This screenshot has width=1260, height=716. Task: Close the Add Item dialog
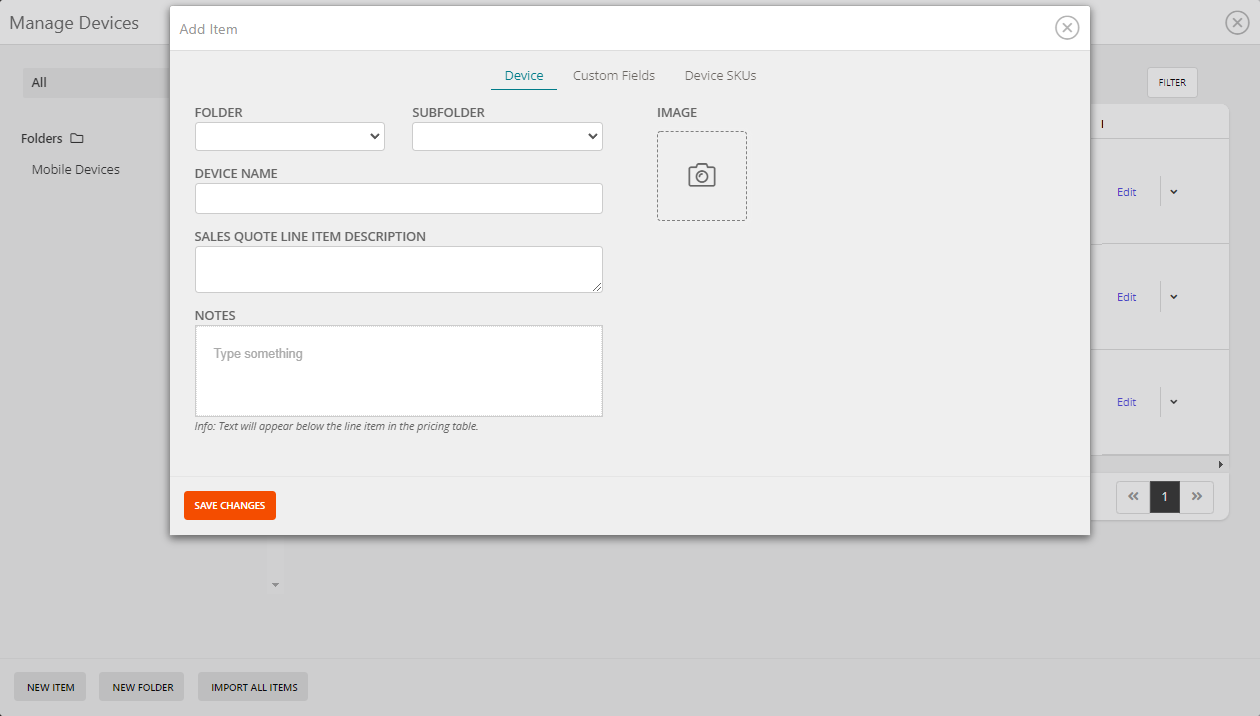coord(1067,28)
